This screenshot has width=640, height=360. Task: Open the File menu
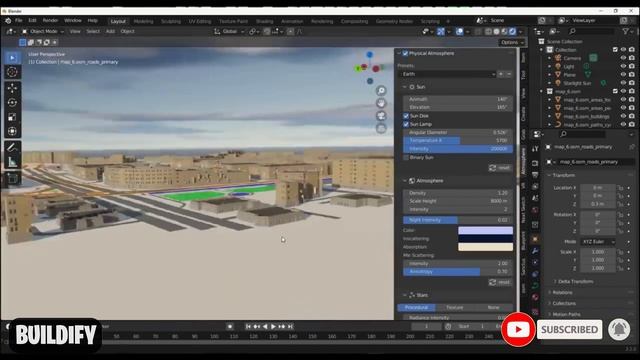(x=19, y=20)
